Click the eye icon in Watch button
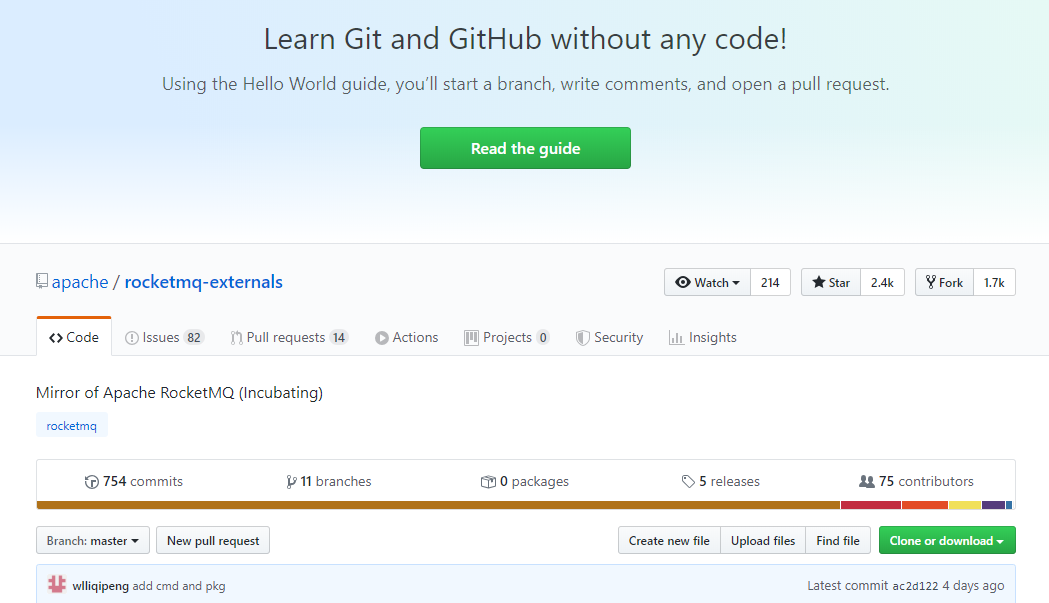The height and width of the screenshot is (603, 1049). [x=682, y=282]
